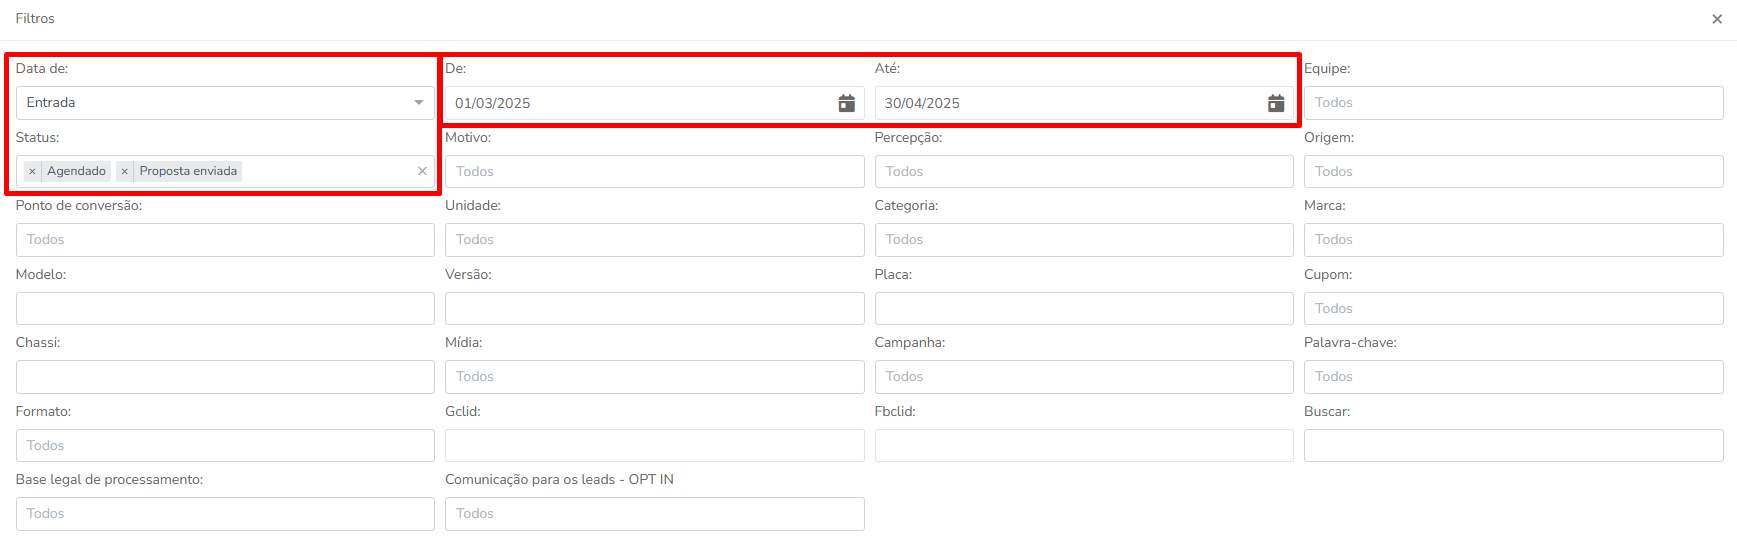
Task: Clear all selected Status values
Action: [x=422, y=171]
